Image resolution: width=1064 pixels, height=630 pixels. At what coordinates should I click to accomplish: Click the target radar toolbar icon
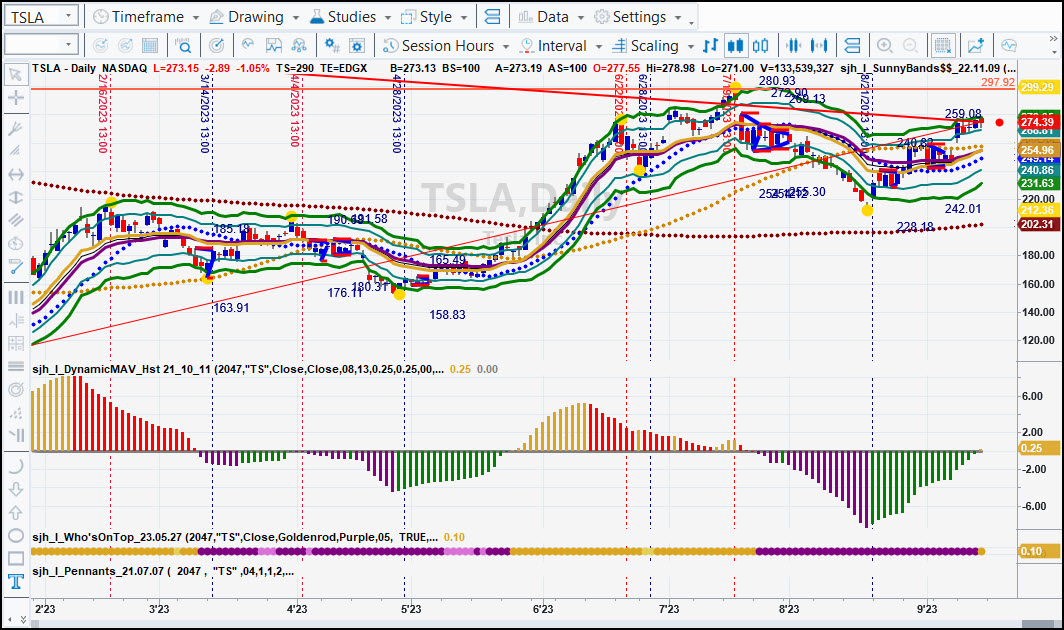coord(216,45)
